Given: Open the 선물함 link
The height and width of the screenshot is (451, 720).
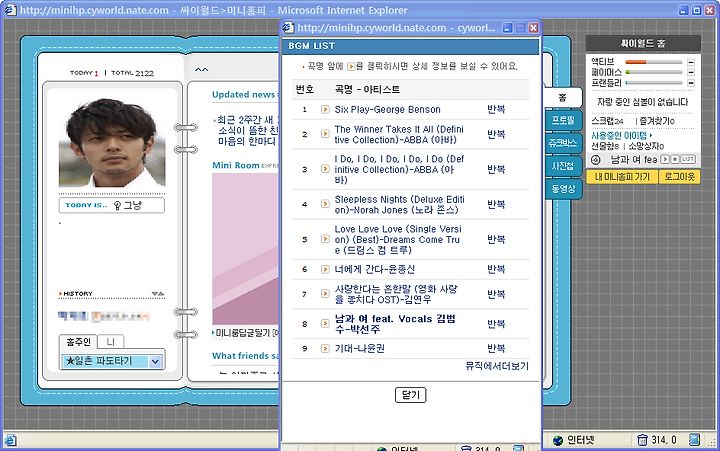Looking at the screenshot, I should click(605, 146).
